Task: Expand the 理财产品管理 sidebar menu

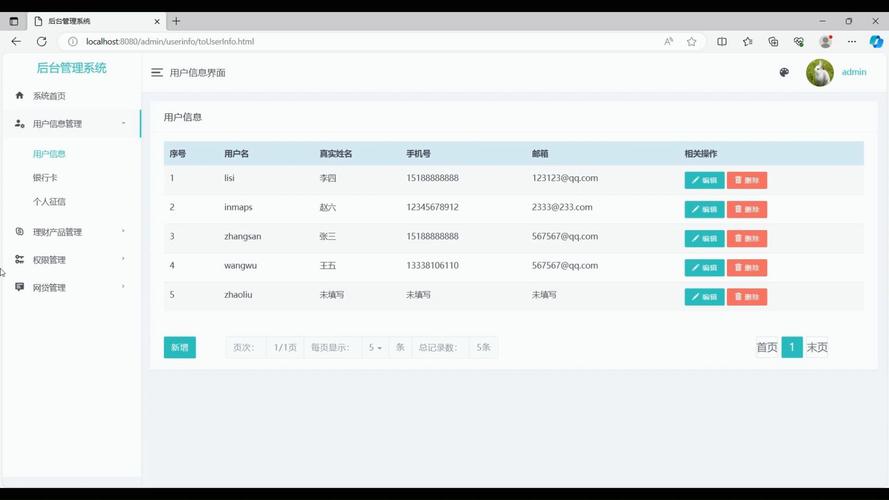Action: pyautogui.click(x=70, y=232)
